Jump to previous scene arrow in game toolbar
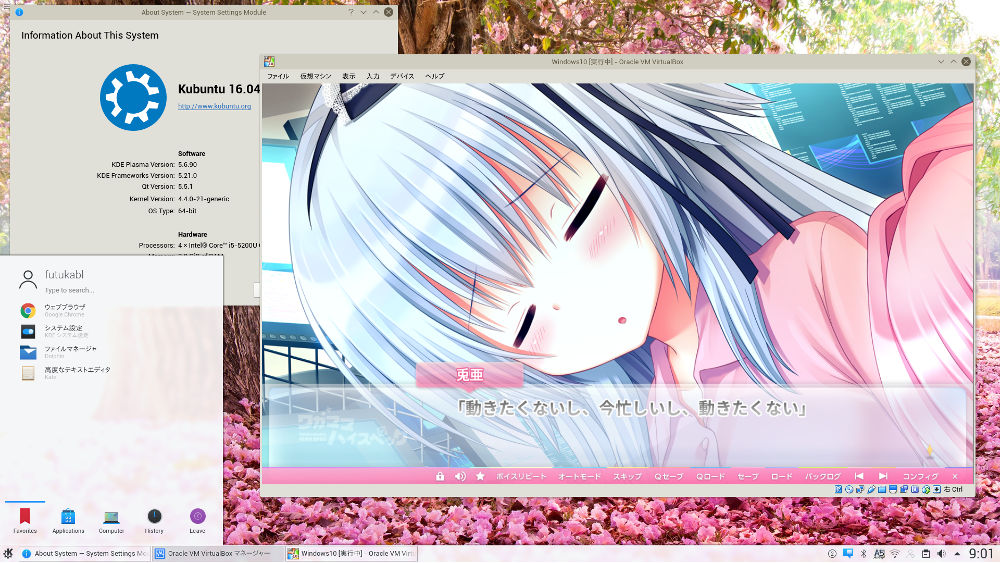 tap(859, 476)
